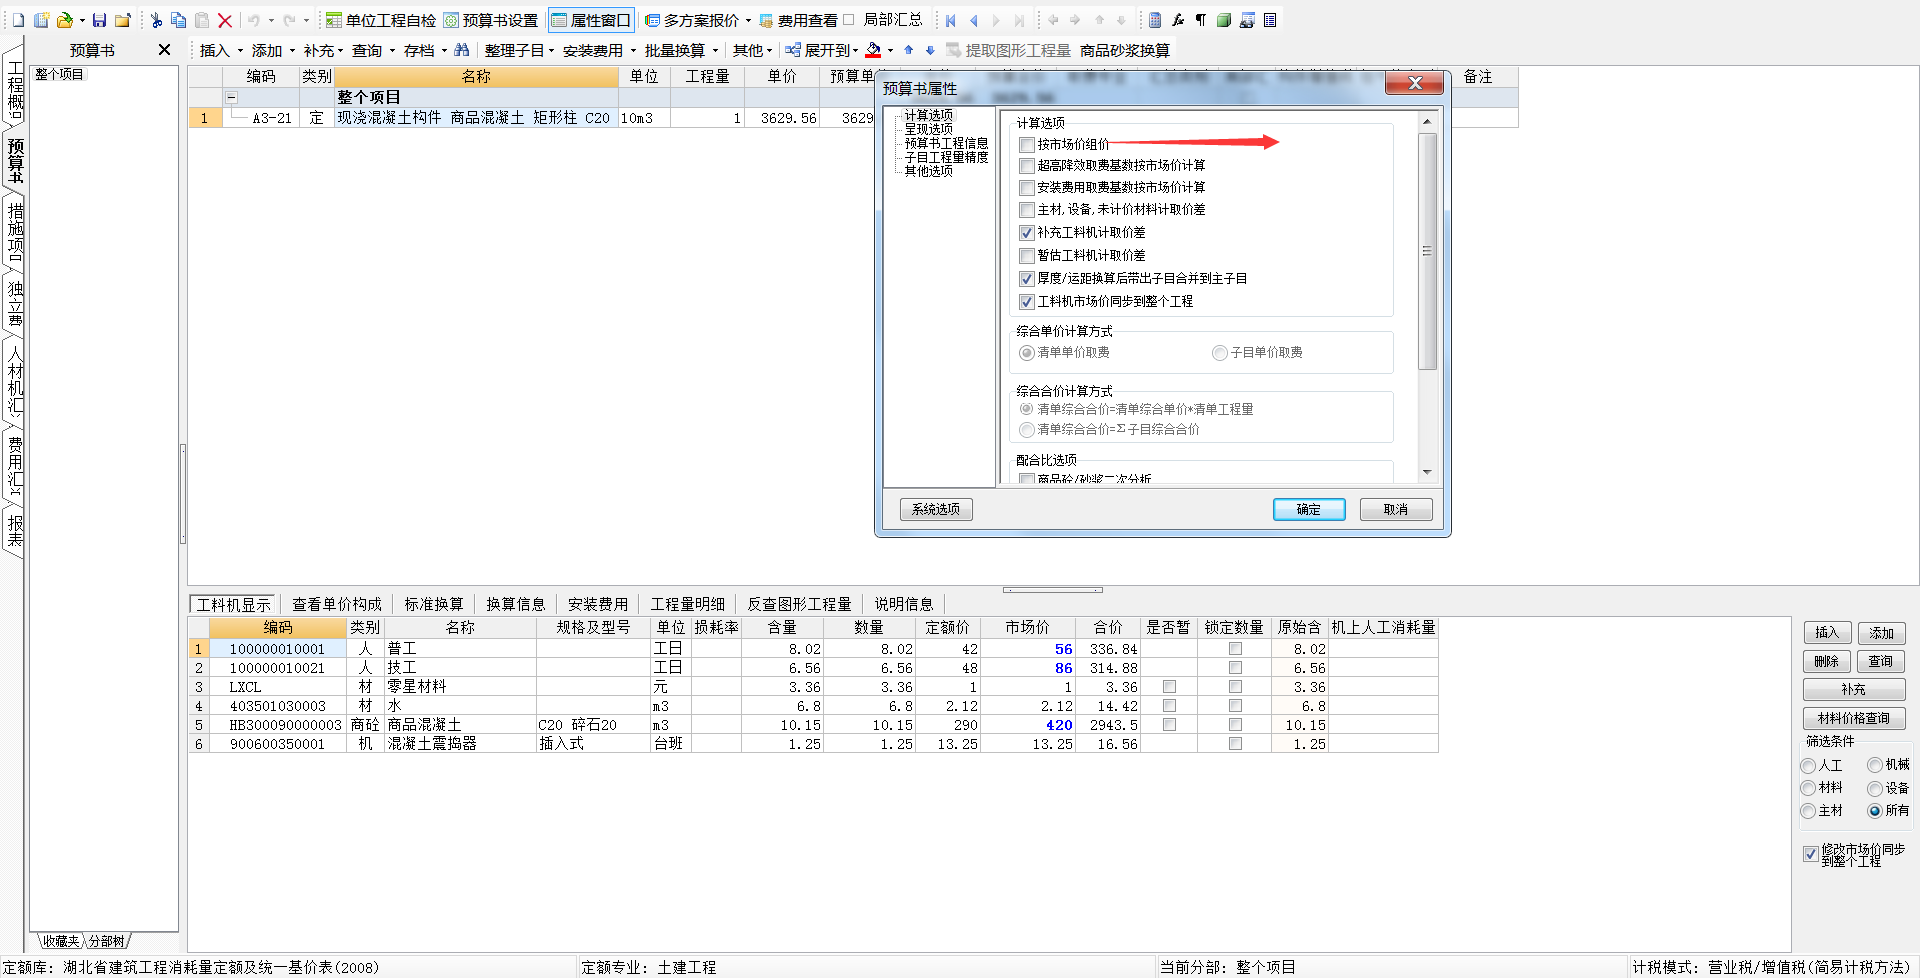The width and height of the screenshot is (1920, 978).
Task: Open the 插入 dropdown menu
Action: (221, 50)
